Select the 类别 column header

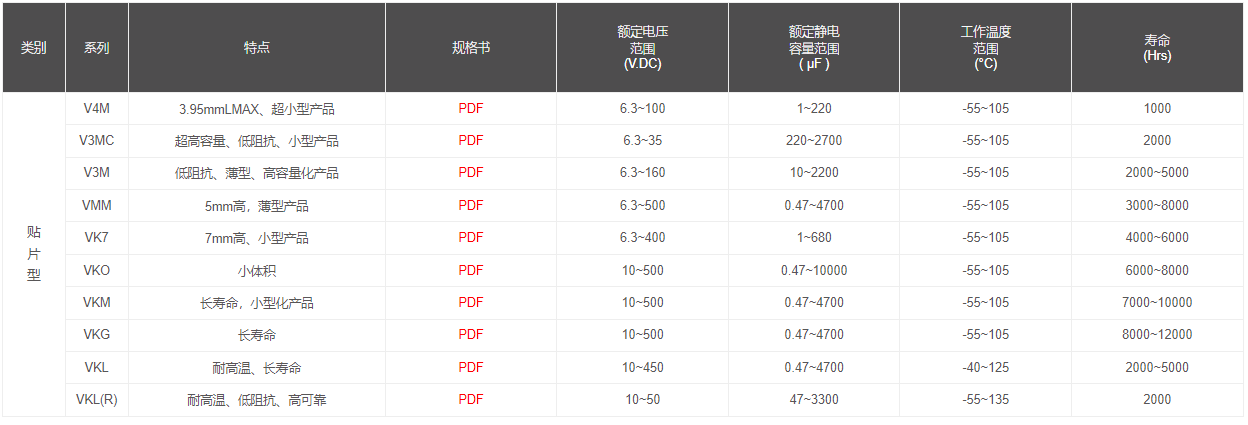34,48
